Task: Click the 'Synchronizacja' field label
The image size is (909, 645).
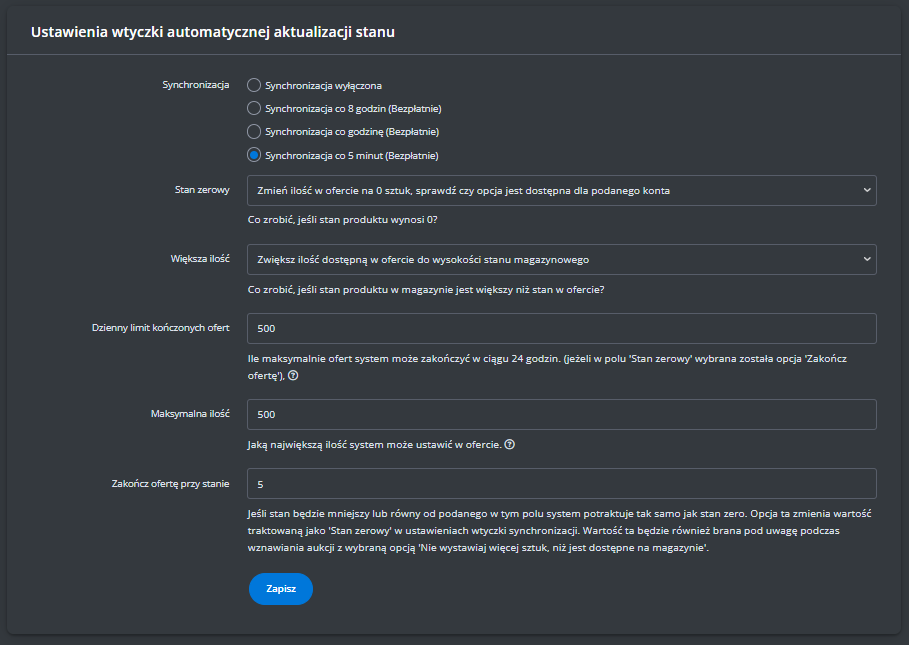Action: pos(196,85)
